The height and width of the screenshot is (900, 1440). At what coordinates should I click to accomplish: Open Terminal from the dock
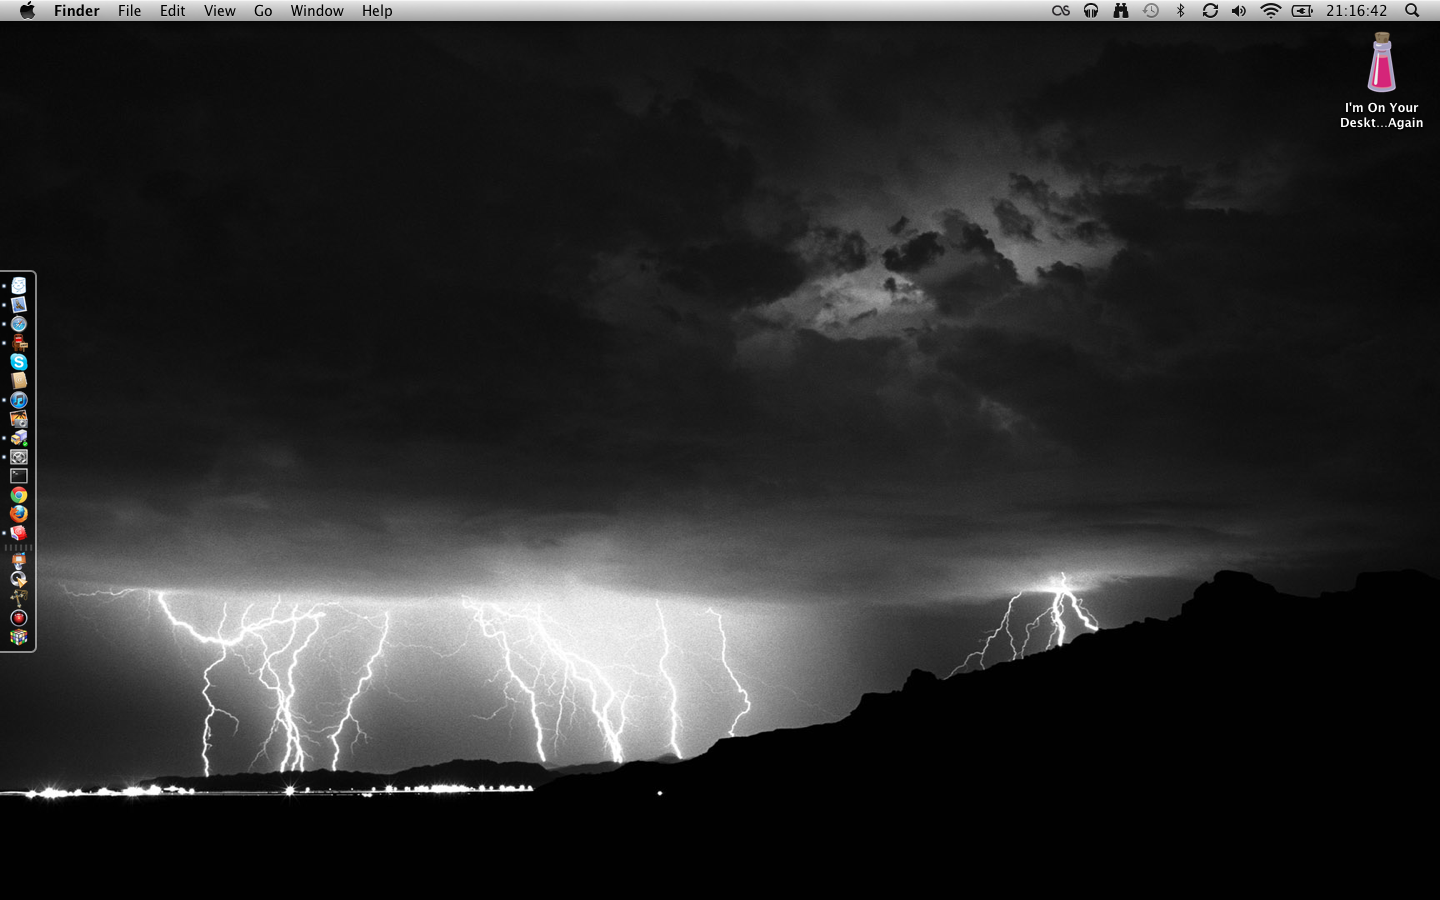click(x=18, y=476)
